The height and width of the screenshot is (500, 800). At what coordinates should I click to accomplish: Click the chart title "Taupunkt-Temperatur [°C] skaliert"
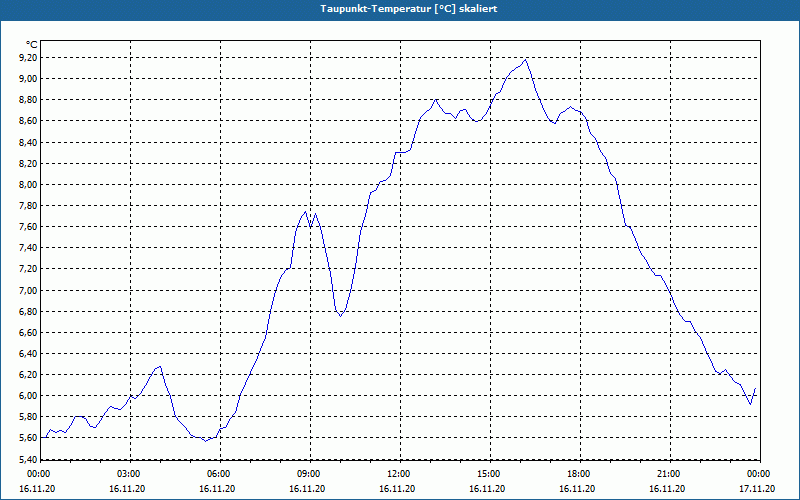point(409,9)
